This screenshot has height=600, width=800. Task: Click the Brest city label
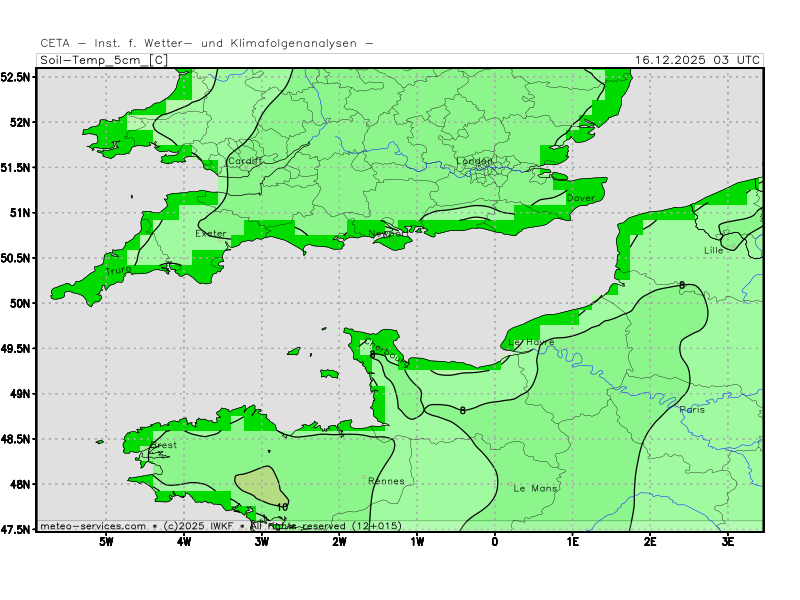click(x=163, y=445)
